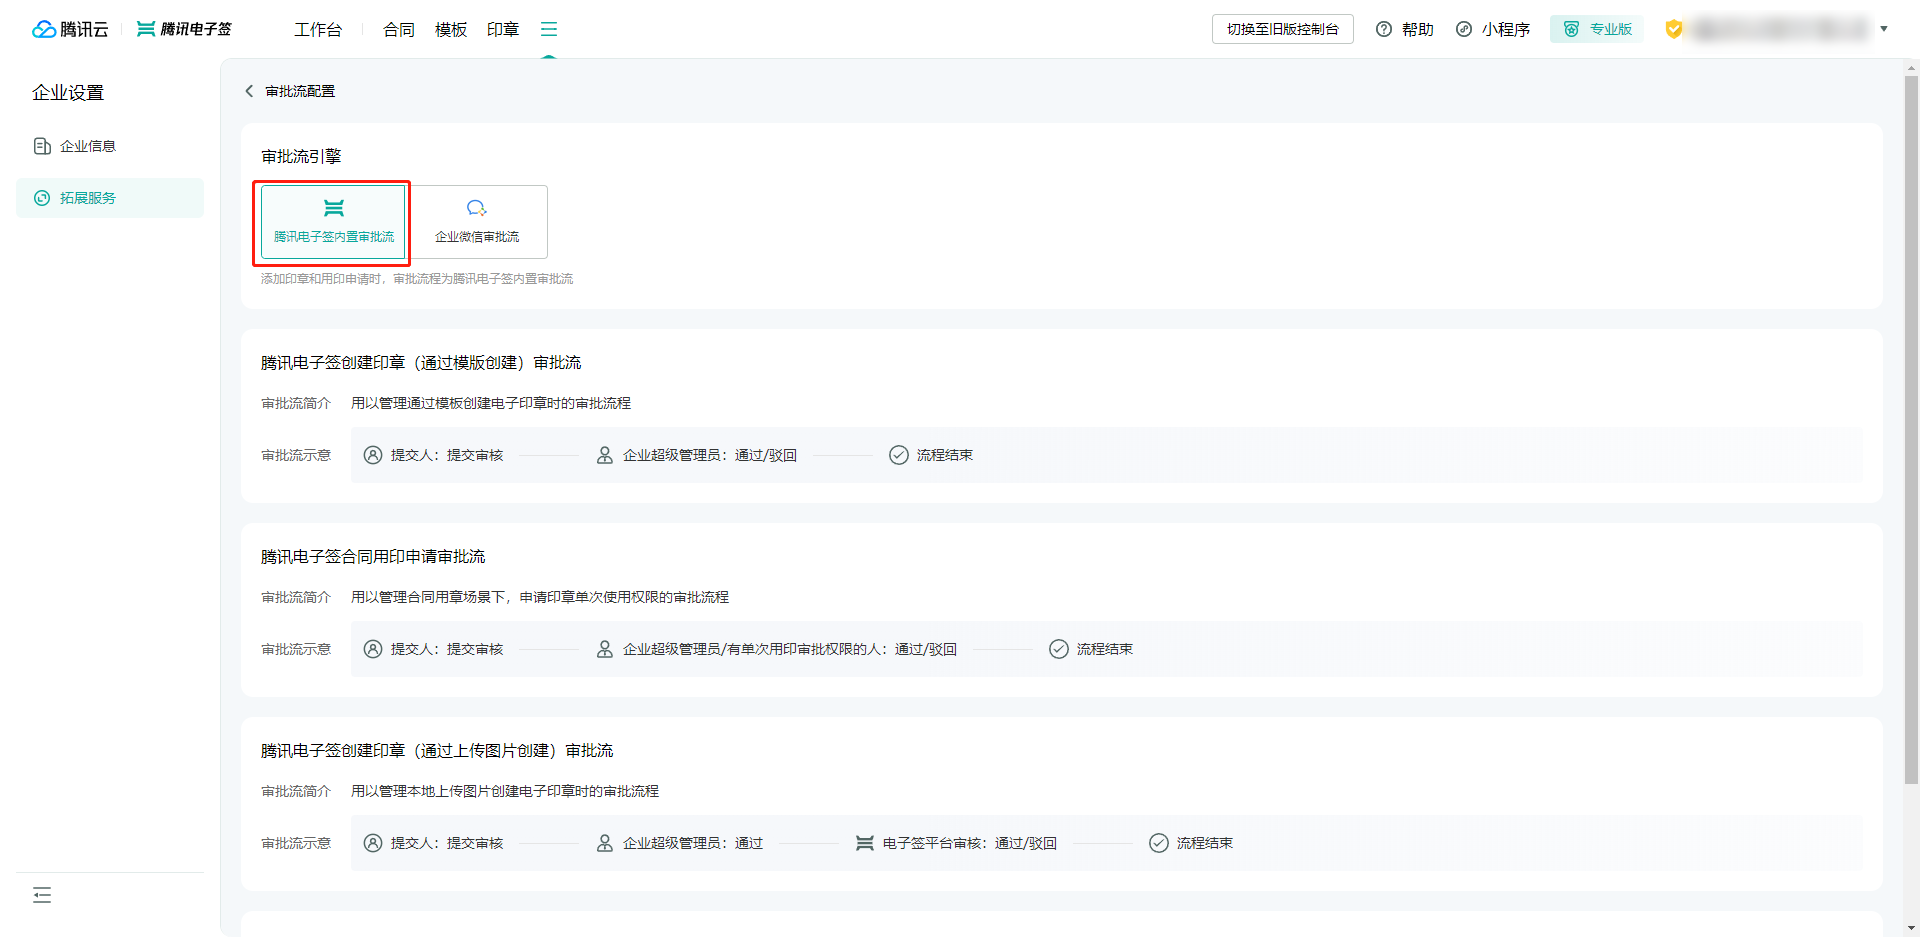Click the 腾讯电子签内置审批流 logo icon
The height and width of the screenshot is (937, 1920).
click(x=334, y=208)
